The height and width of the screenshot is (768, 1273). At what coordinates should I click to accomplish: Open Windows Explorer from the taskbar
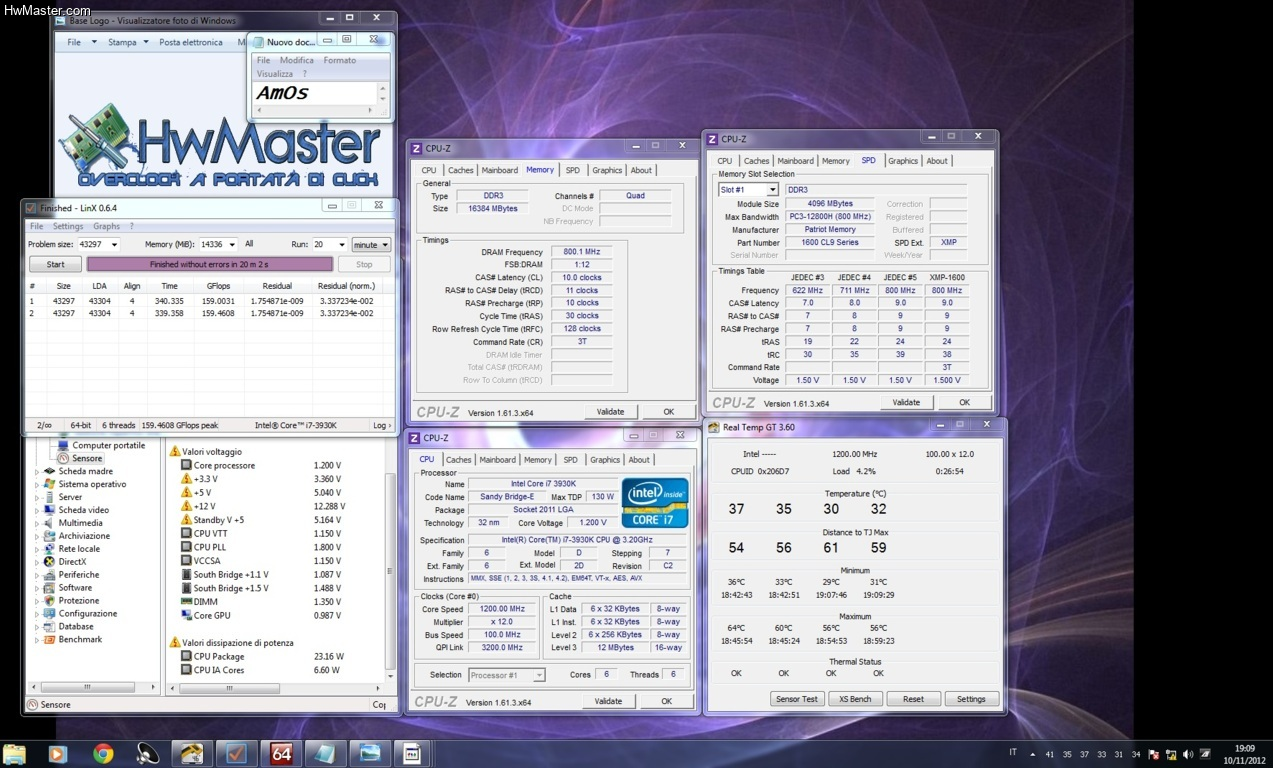pyautogui.click(x=14, y=754)
